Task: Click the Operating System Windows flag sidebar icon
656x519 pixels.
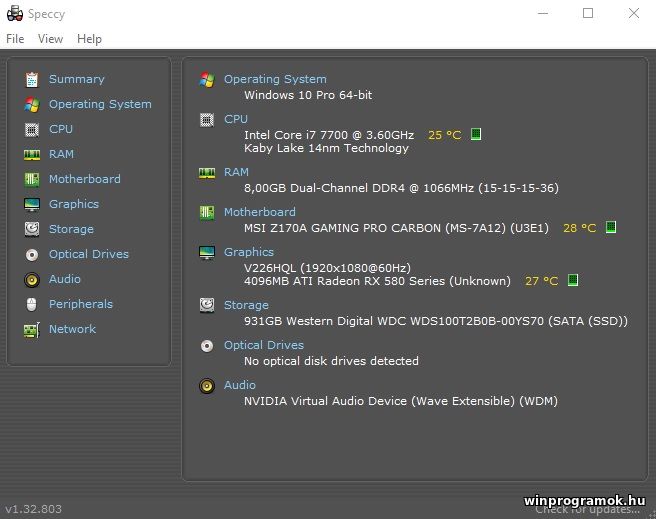Action: pyautogui.click(x=32, y=105)
